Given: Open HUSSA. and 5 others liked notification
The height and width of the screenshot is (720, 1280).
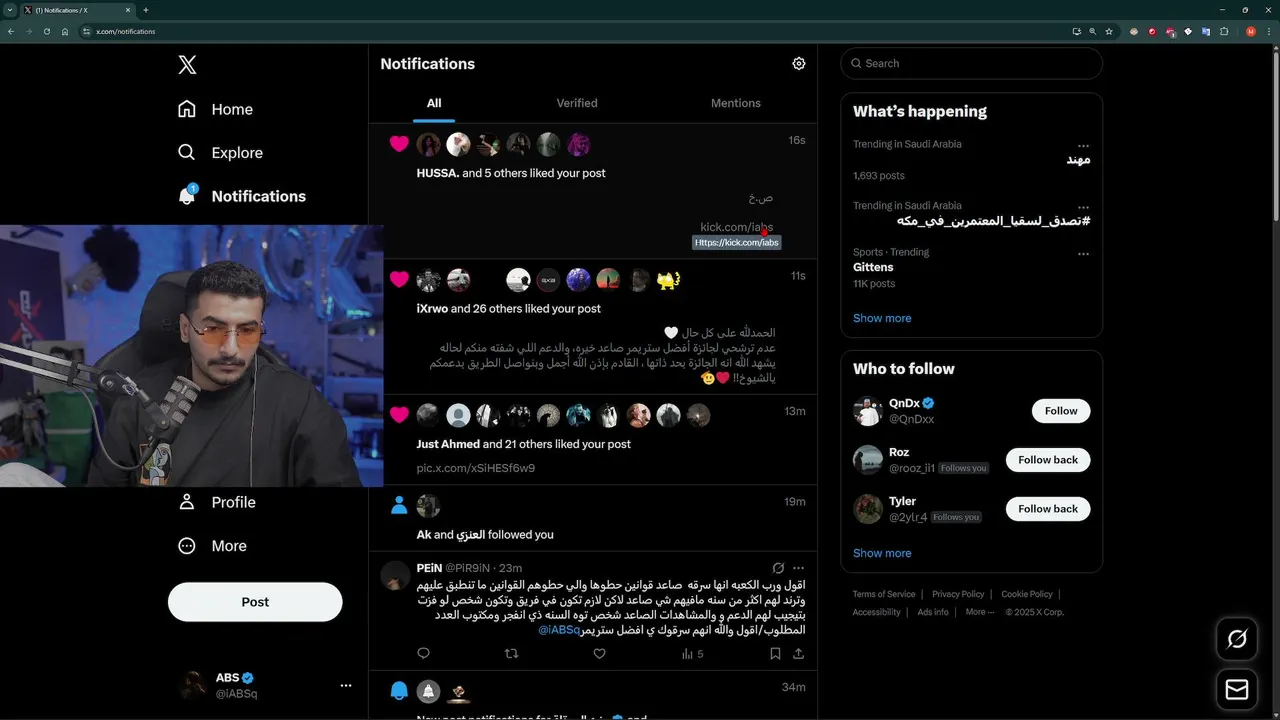Looking at the screenshot, I should click(593, 192).
